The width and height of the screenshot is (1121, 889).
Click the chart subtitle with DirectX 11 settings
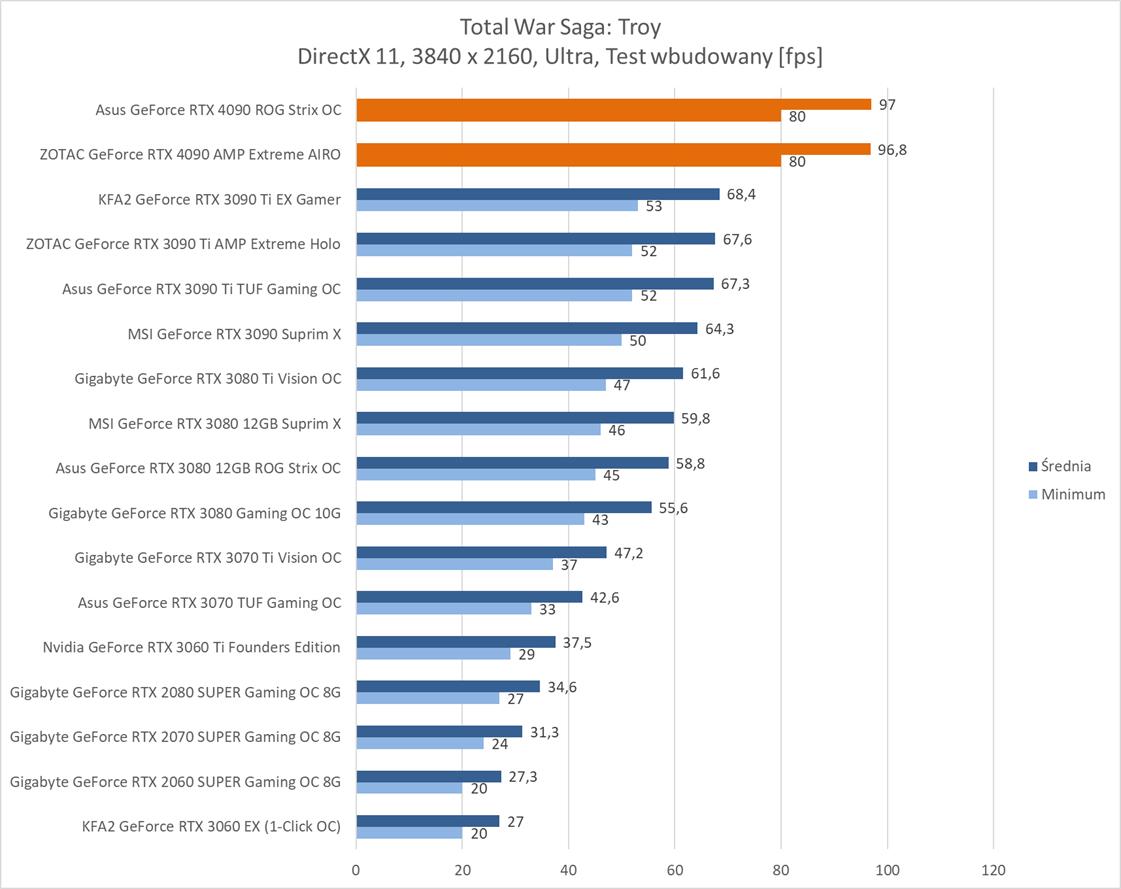pos(560,57)
